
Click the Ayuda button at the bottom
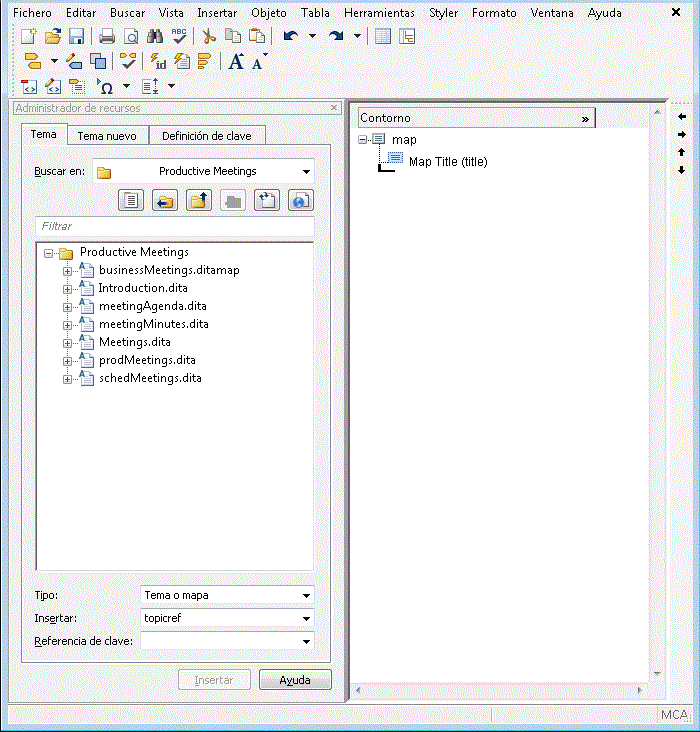(295, 680)
